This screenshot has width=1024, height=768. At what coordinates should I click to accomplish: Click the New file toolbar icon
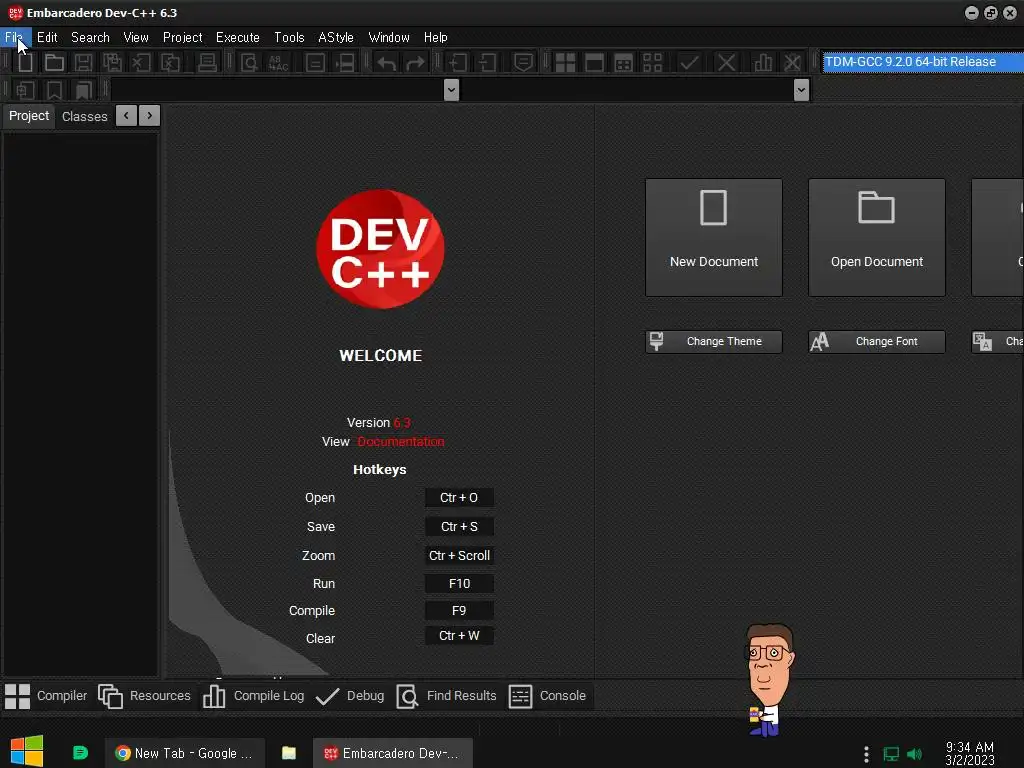[x=25, y=63]
